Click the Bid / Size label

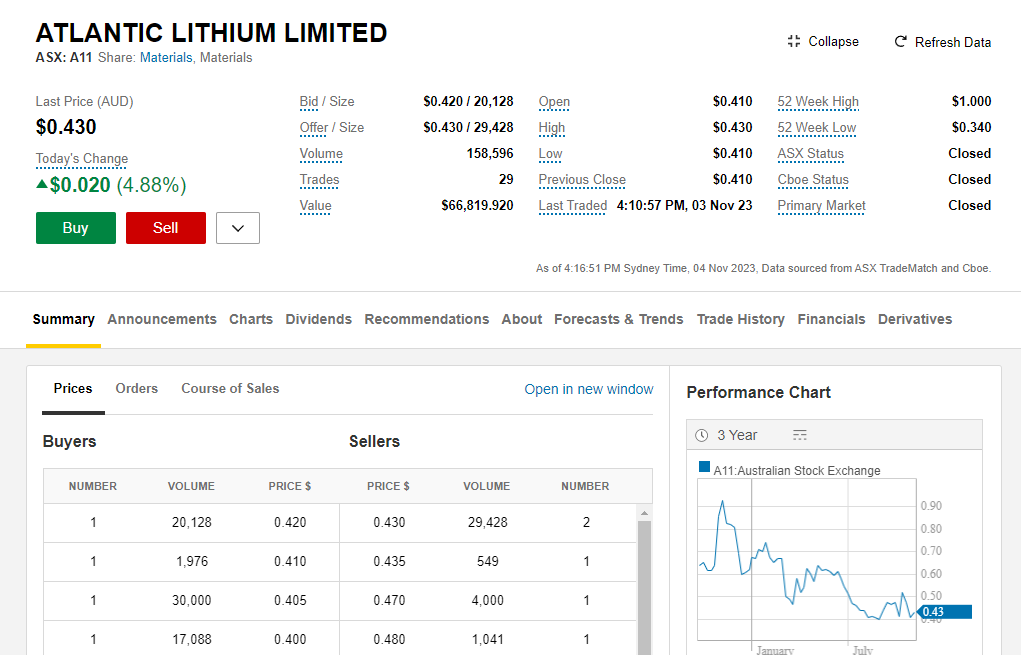327,102
